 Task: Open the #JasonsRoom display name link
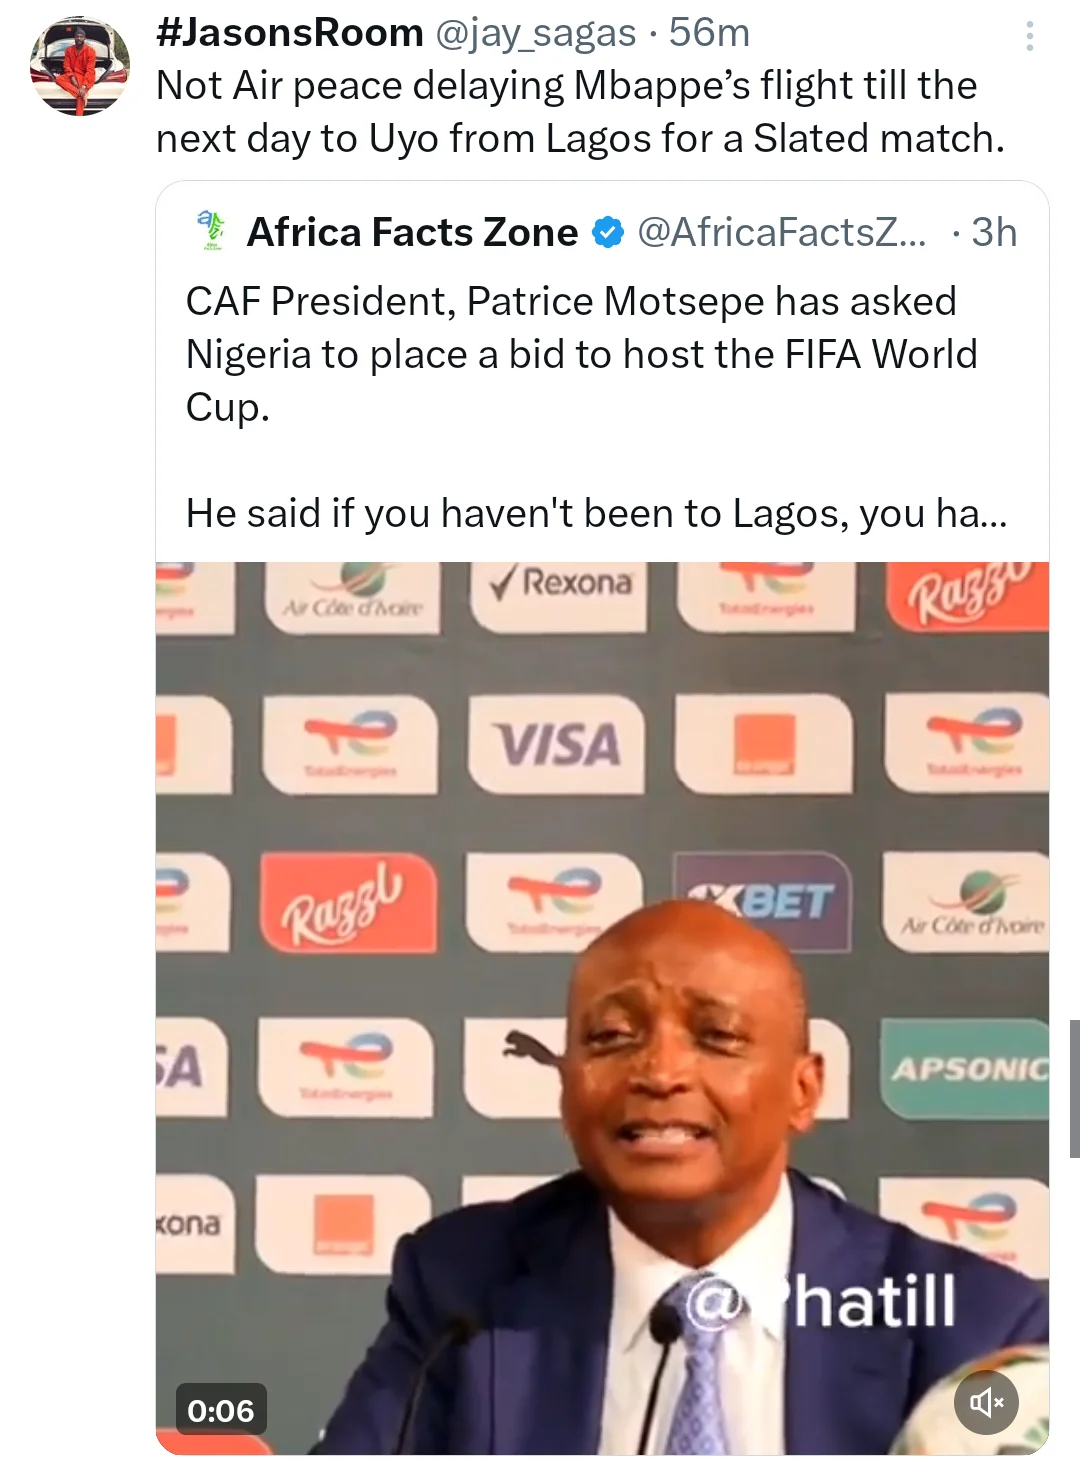pyautogui.click(x=290, y=33)
